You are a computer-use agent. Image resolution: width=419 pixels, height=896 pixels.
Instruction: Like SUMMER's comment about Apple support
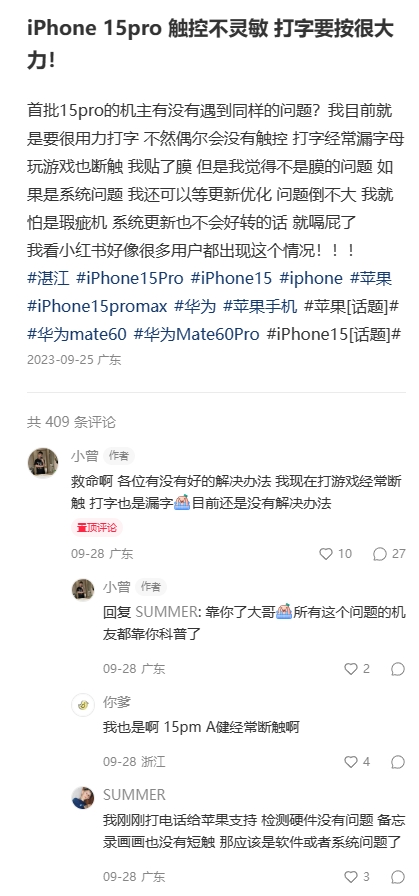351,877
